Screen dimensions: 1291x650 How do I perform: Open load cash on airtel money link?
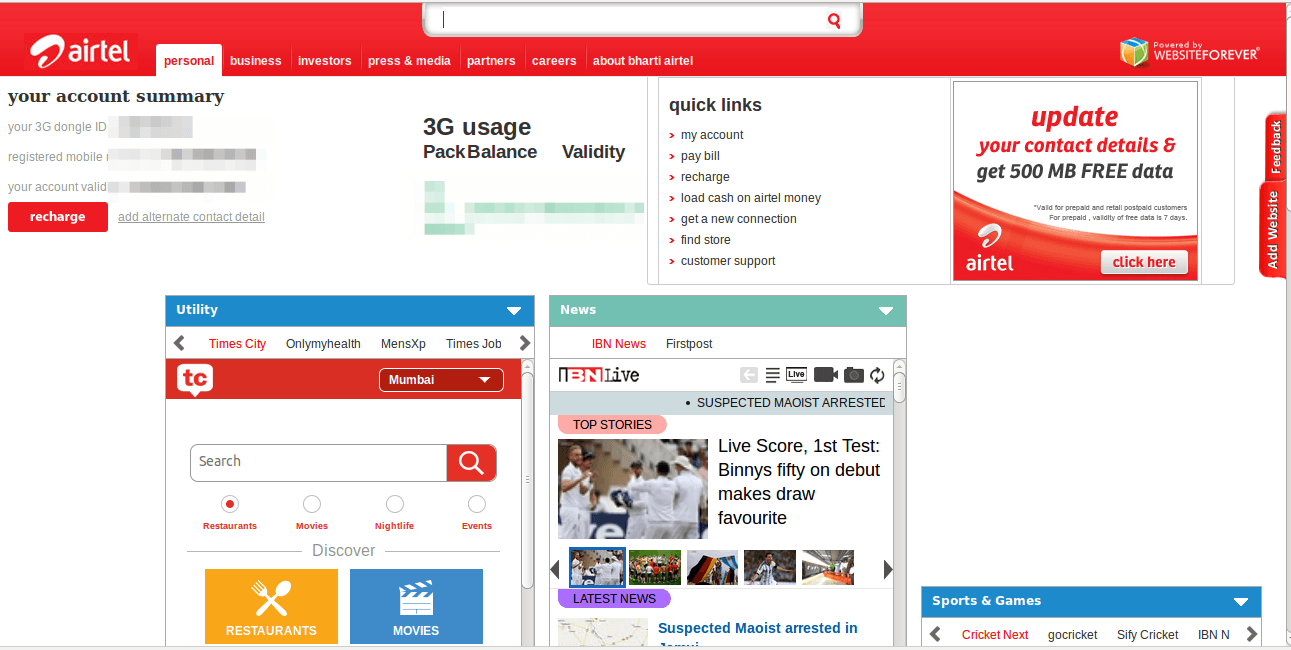(751, 198)
